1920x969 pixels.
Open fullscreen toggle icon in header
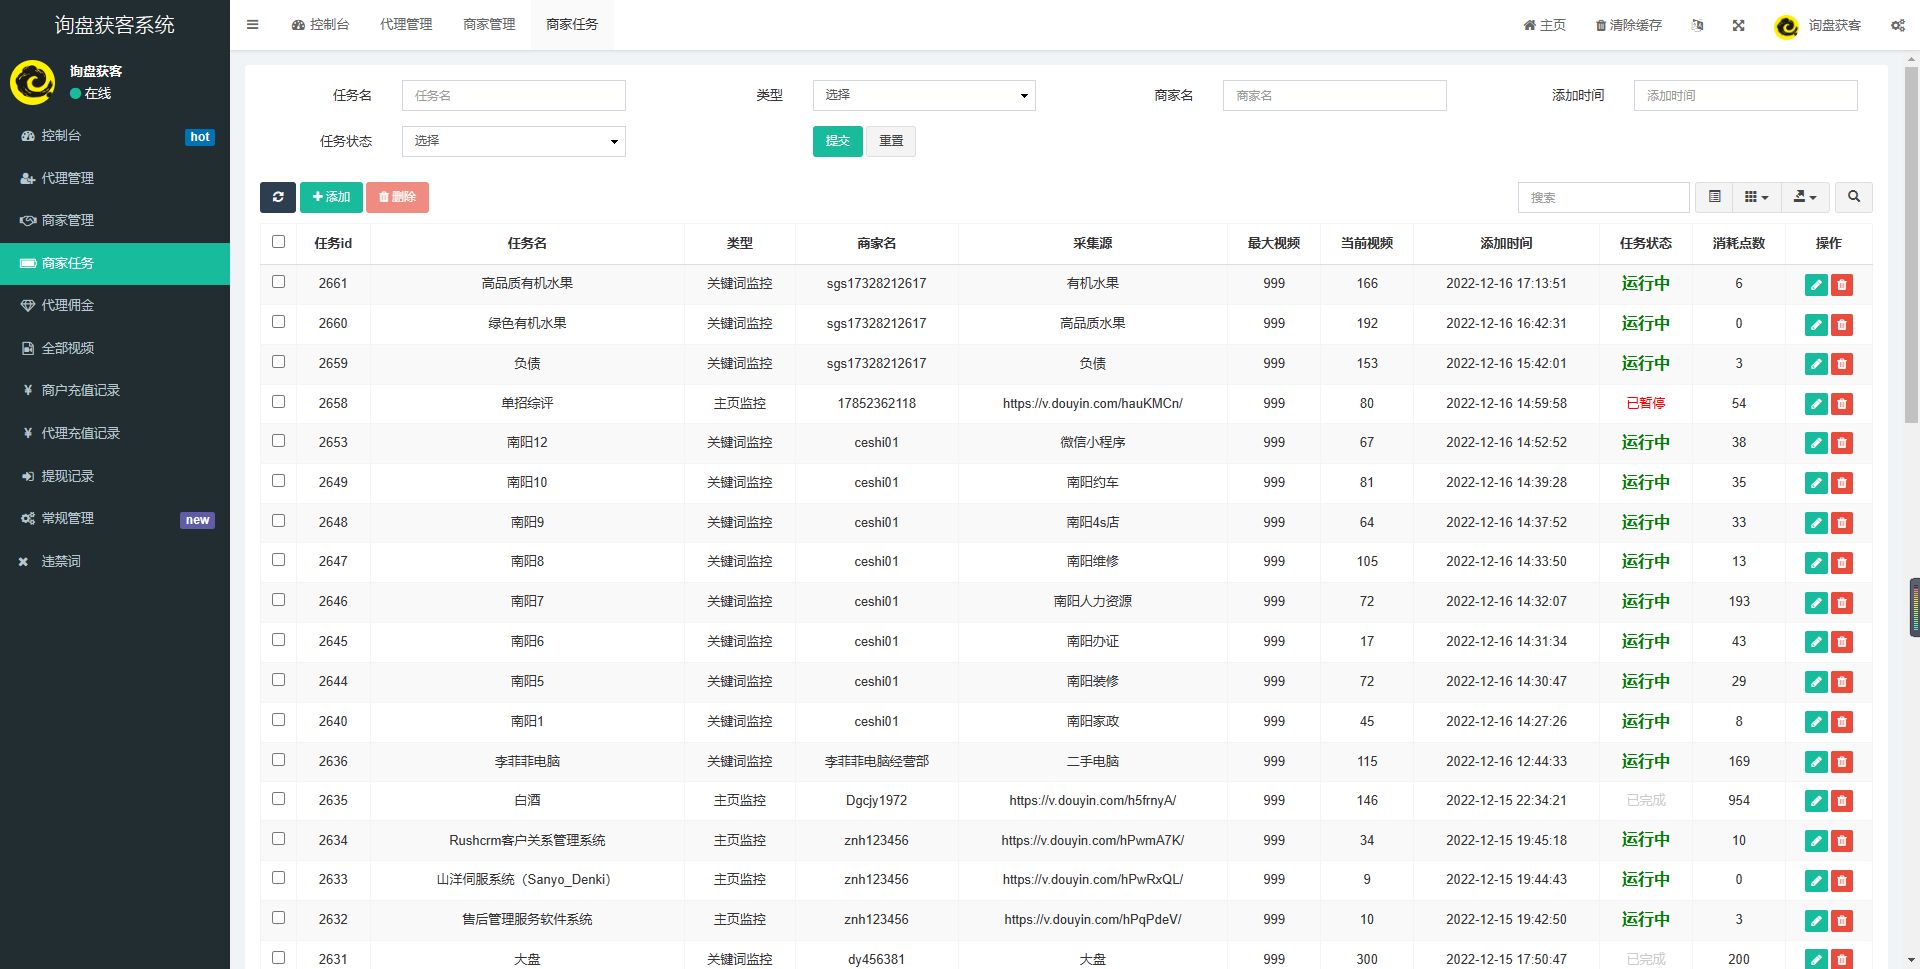coord(1738,25)
